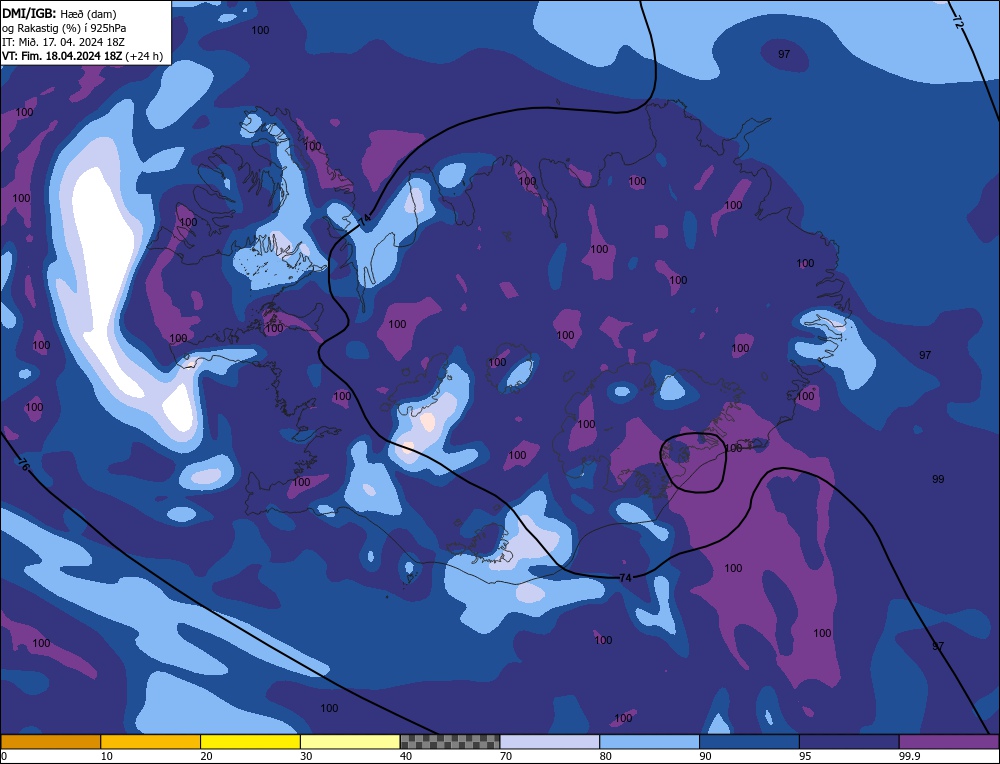This screenshot has width=1000, height=764.
Task: Click the legend scale value '90'
Action: (x=705, y=756)
